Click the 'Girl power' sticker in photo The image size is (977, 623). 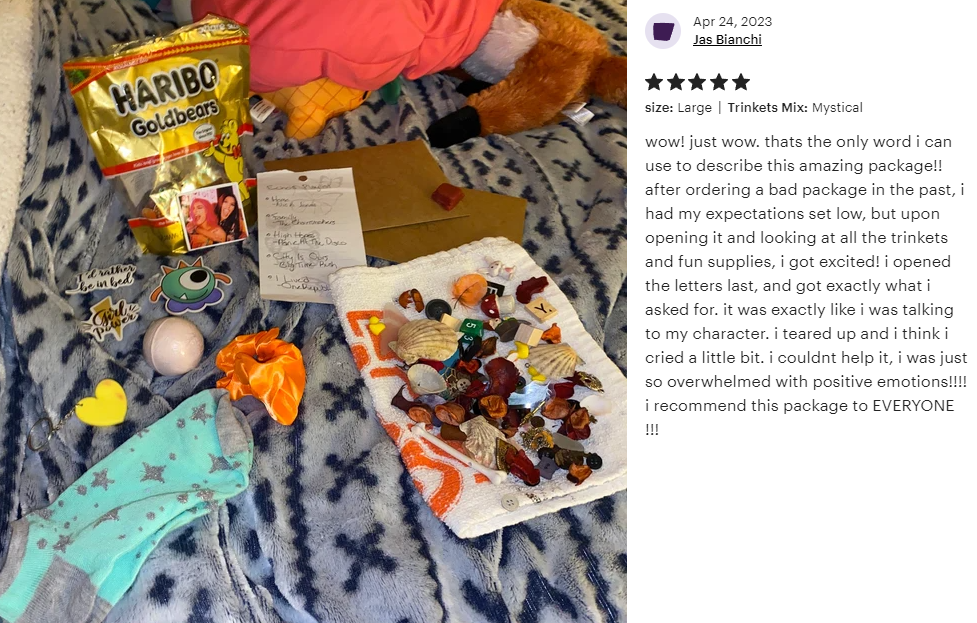pos(112,319)
